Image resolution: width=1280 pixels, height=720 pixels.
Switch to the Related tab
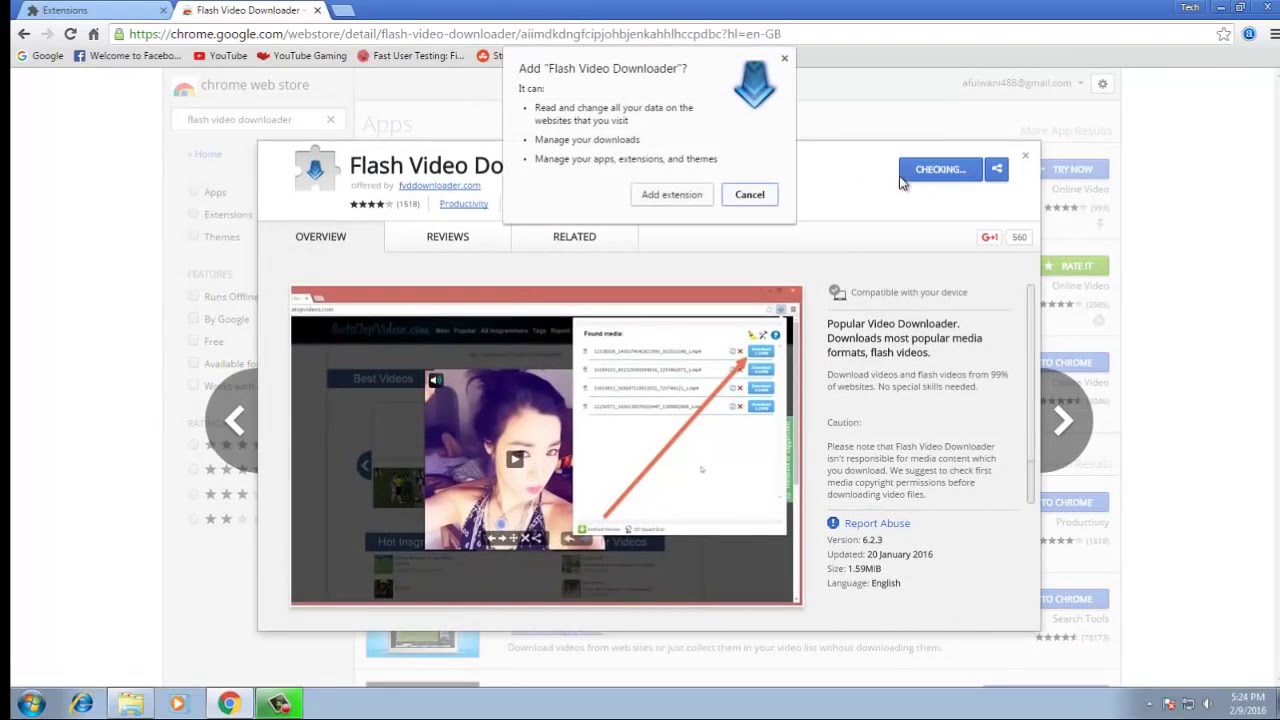pyautogui.click(x=574, y=237)
